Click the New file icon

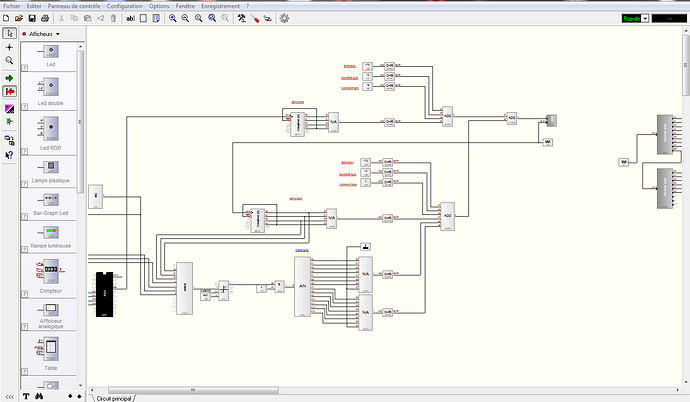[x=7, y=18]
